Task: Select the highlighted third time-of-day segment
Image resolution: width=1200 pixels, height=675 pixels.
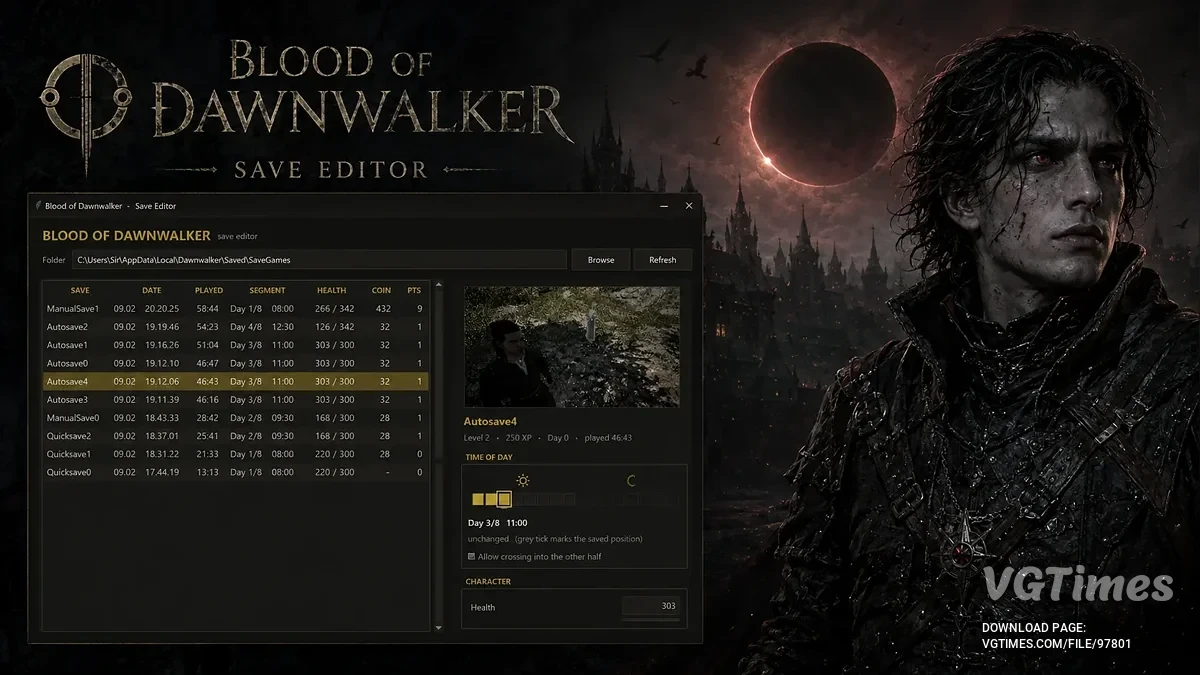Action: tap(504, 499)
